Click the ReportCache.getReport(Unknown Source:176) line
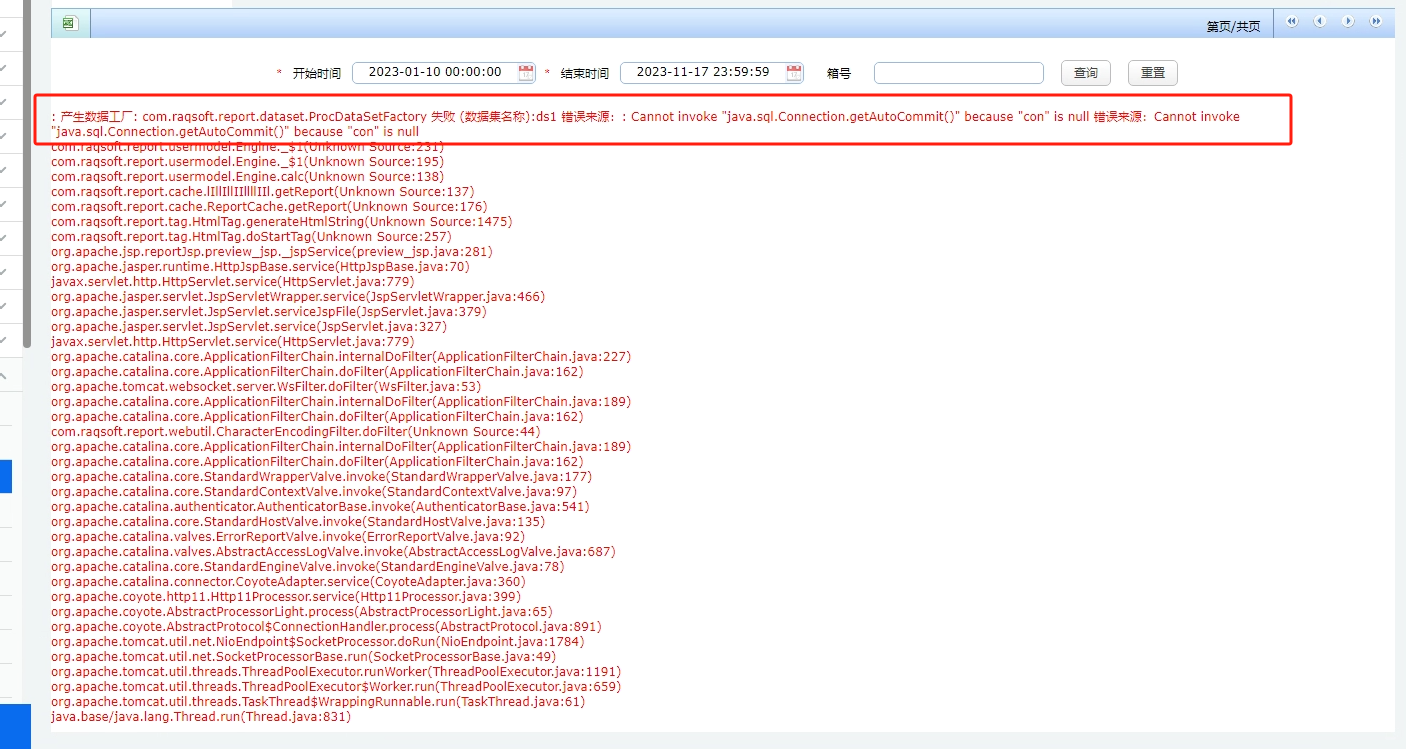Viewport: 1406px width, 749px height. 269,206
